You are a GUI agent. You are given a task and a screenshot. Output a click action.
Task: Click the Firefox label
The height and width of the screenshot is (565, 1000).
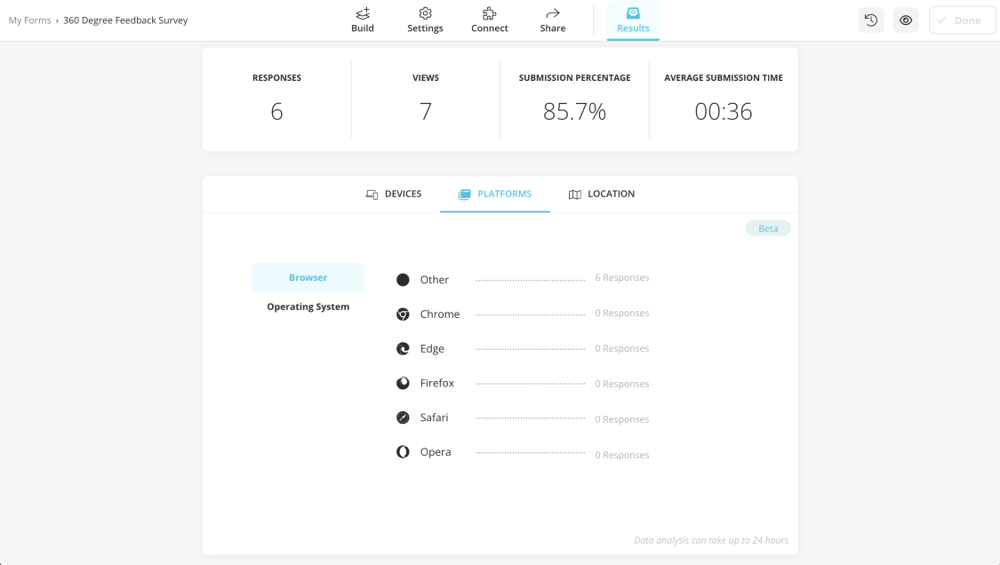click(x=437, y=383)
